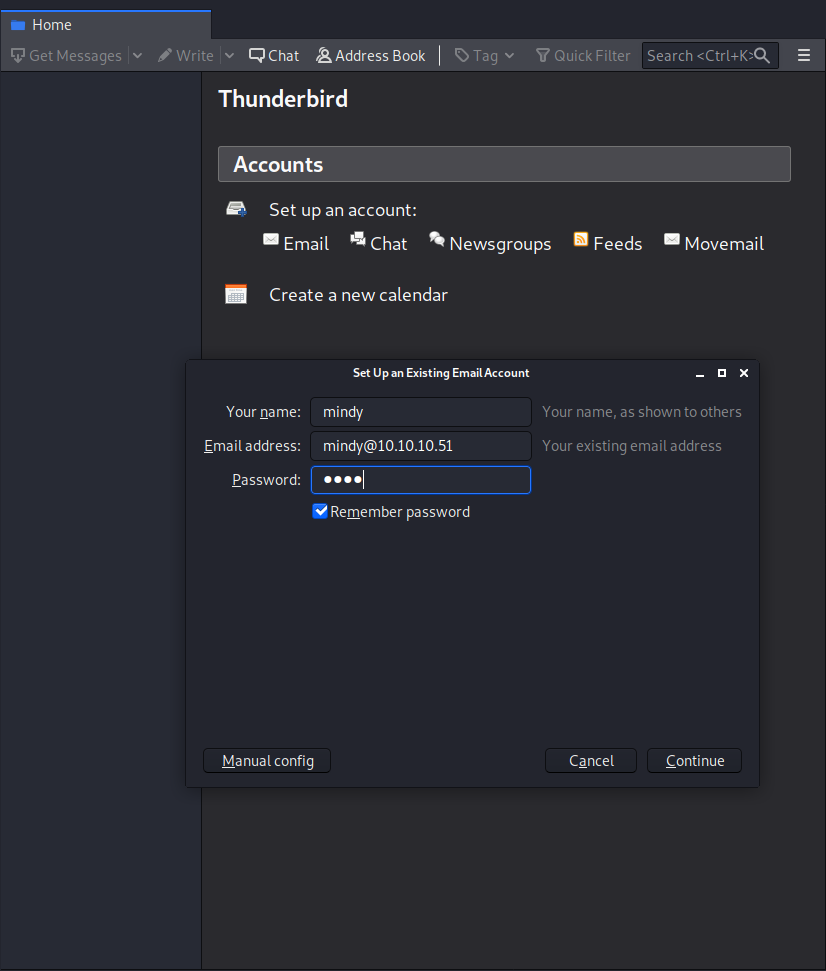Click the Thunderbird heading text

[284, 99]
